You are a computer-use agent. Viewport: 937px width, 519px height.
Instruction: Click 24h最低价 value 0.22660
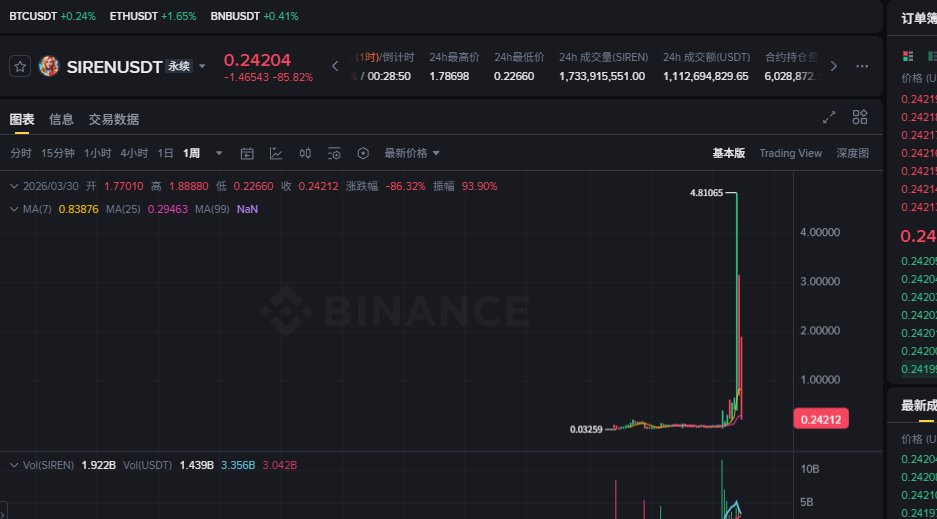pos(514,76)
